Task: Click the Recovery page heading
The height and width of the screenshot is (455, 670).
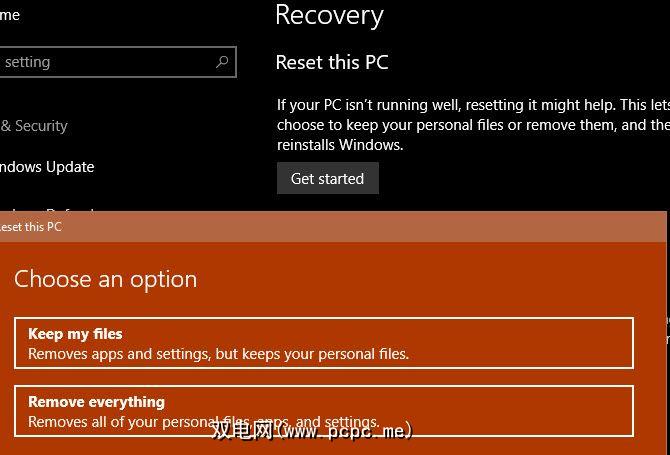Action: [329, 16]
